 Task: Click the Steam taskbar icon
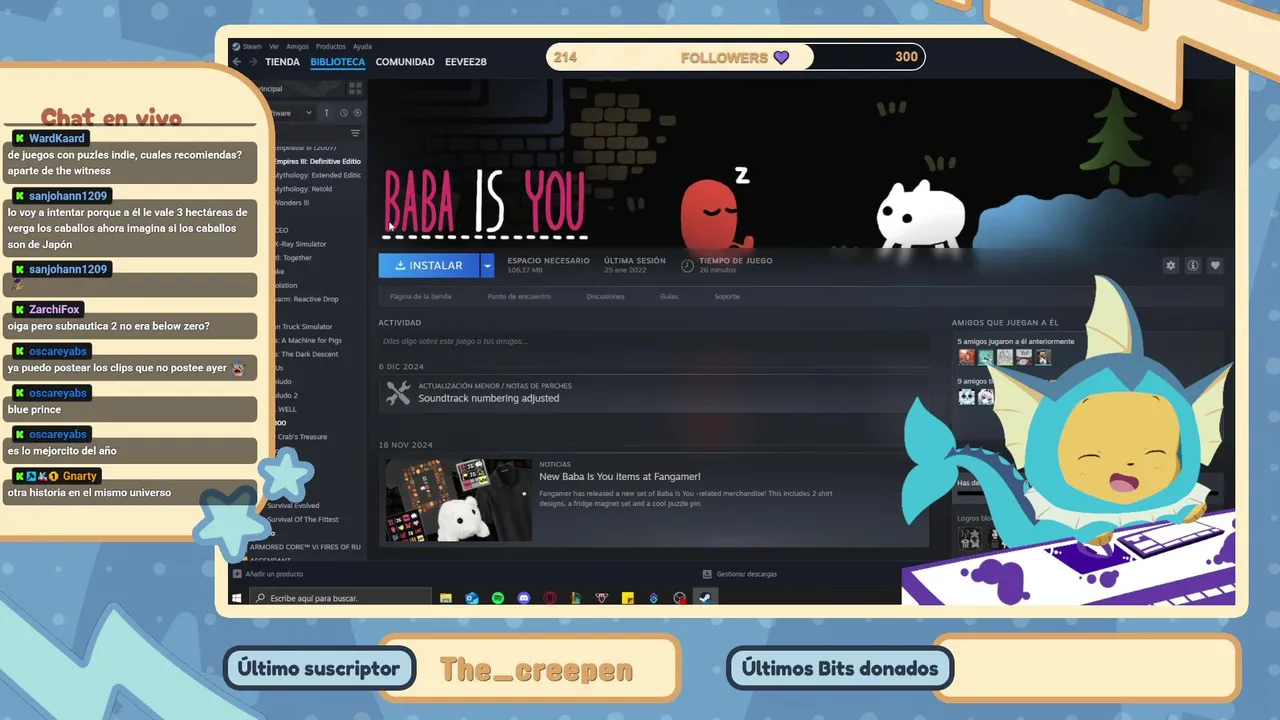[705, 598]
